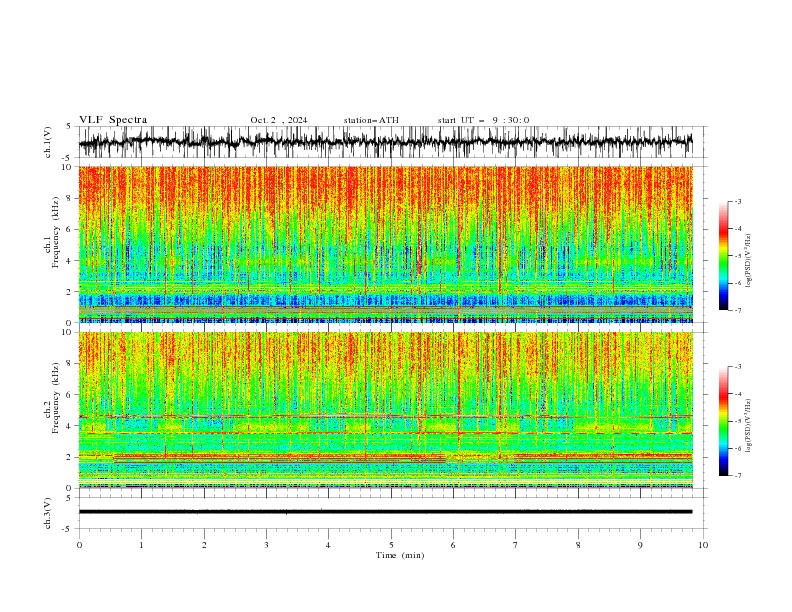
Task: Click the time axis end label "10"
Action: pyautogui.click(x=703, y=545)
